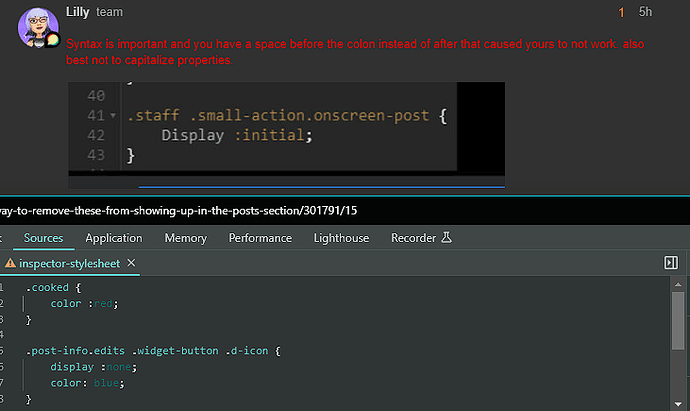Open Lilly's profile avatar

[38, 27]
